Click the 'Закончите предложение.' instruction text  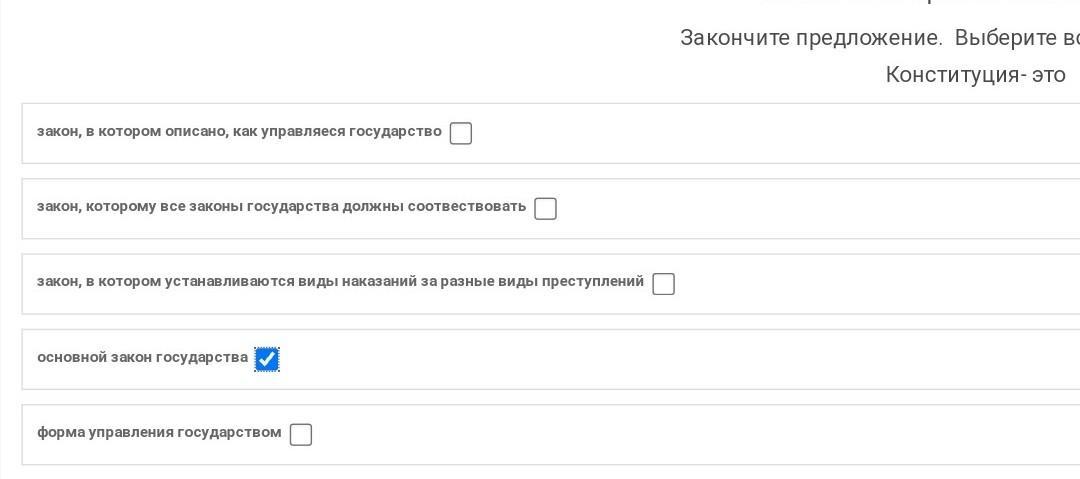point(811,38)
